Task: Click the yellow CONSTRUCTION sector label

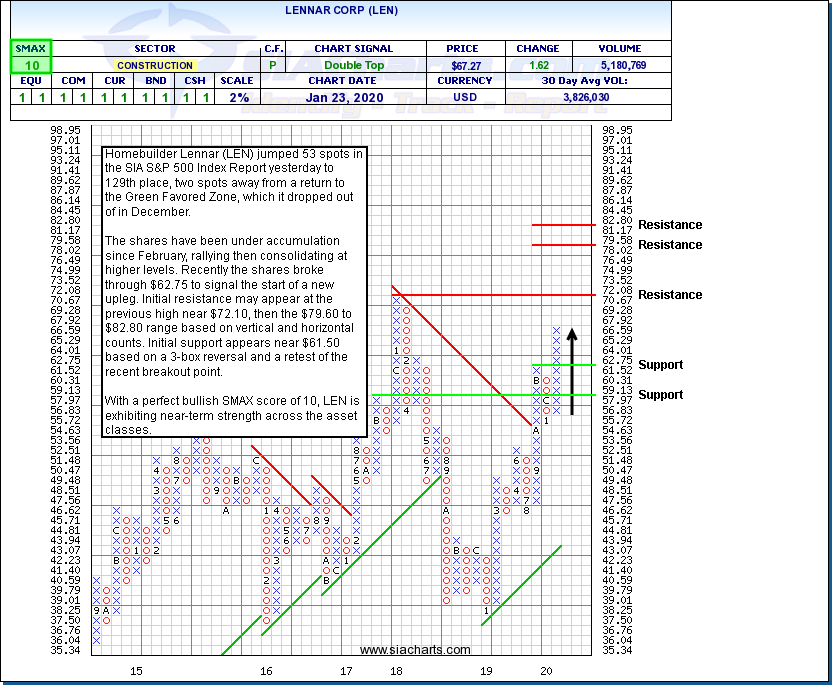Action: [154, 65]
